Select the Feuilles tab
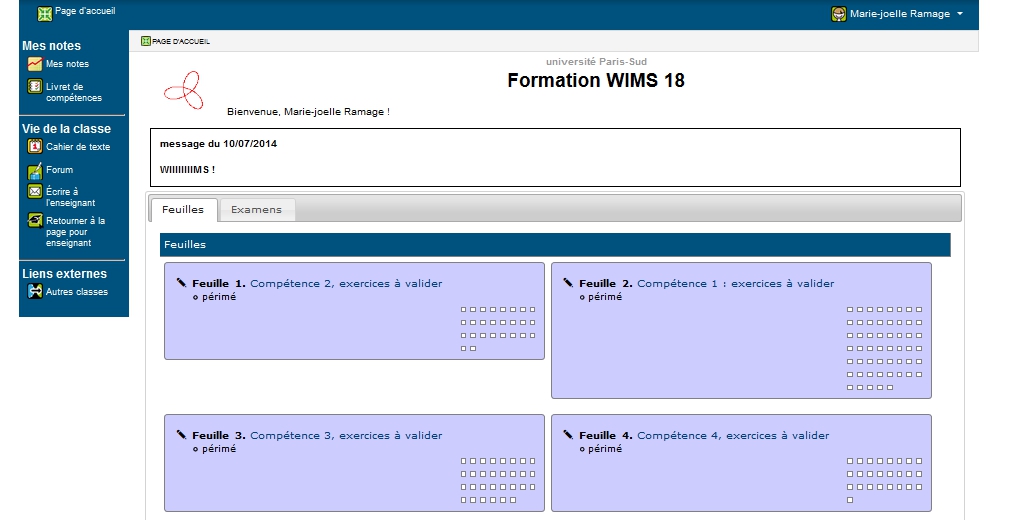This screenshot has width=1018, height=520. tap(183, 210)
